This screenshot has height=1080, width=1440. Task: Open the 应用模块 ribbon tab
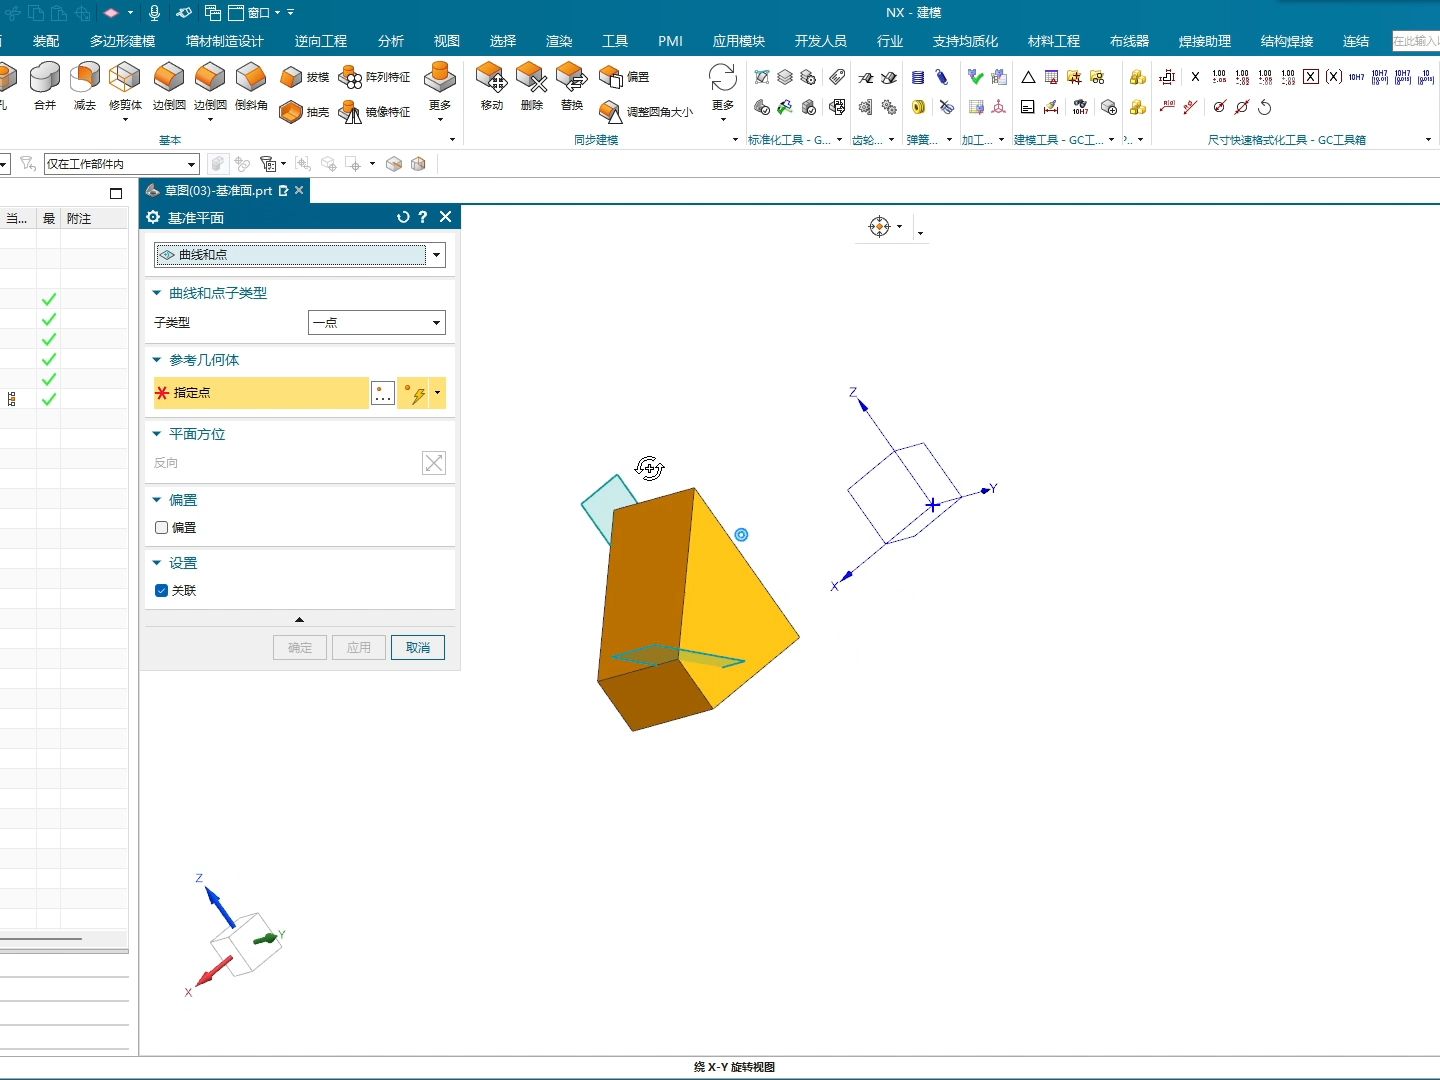tap(739, 41)
